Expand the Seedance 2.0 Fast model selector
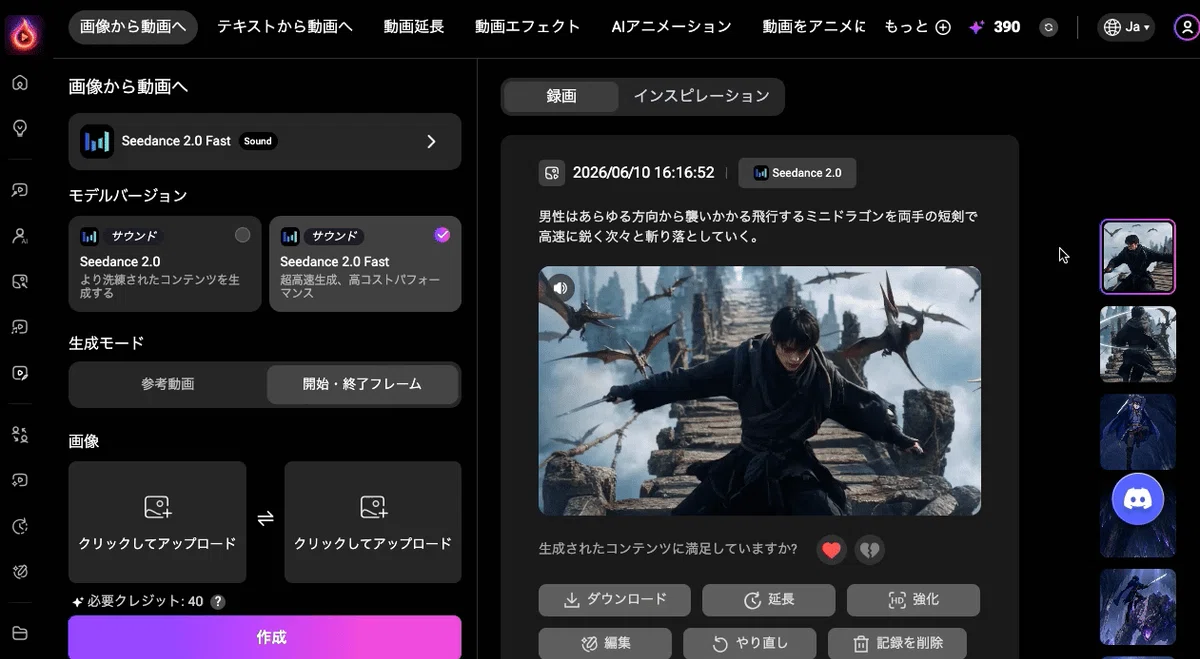 (x=265, y=141)
